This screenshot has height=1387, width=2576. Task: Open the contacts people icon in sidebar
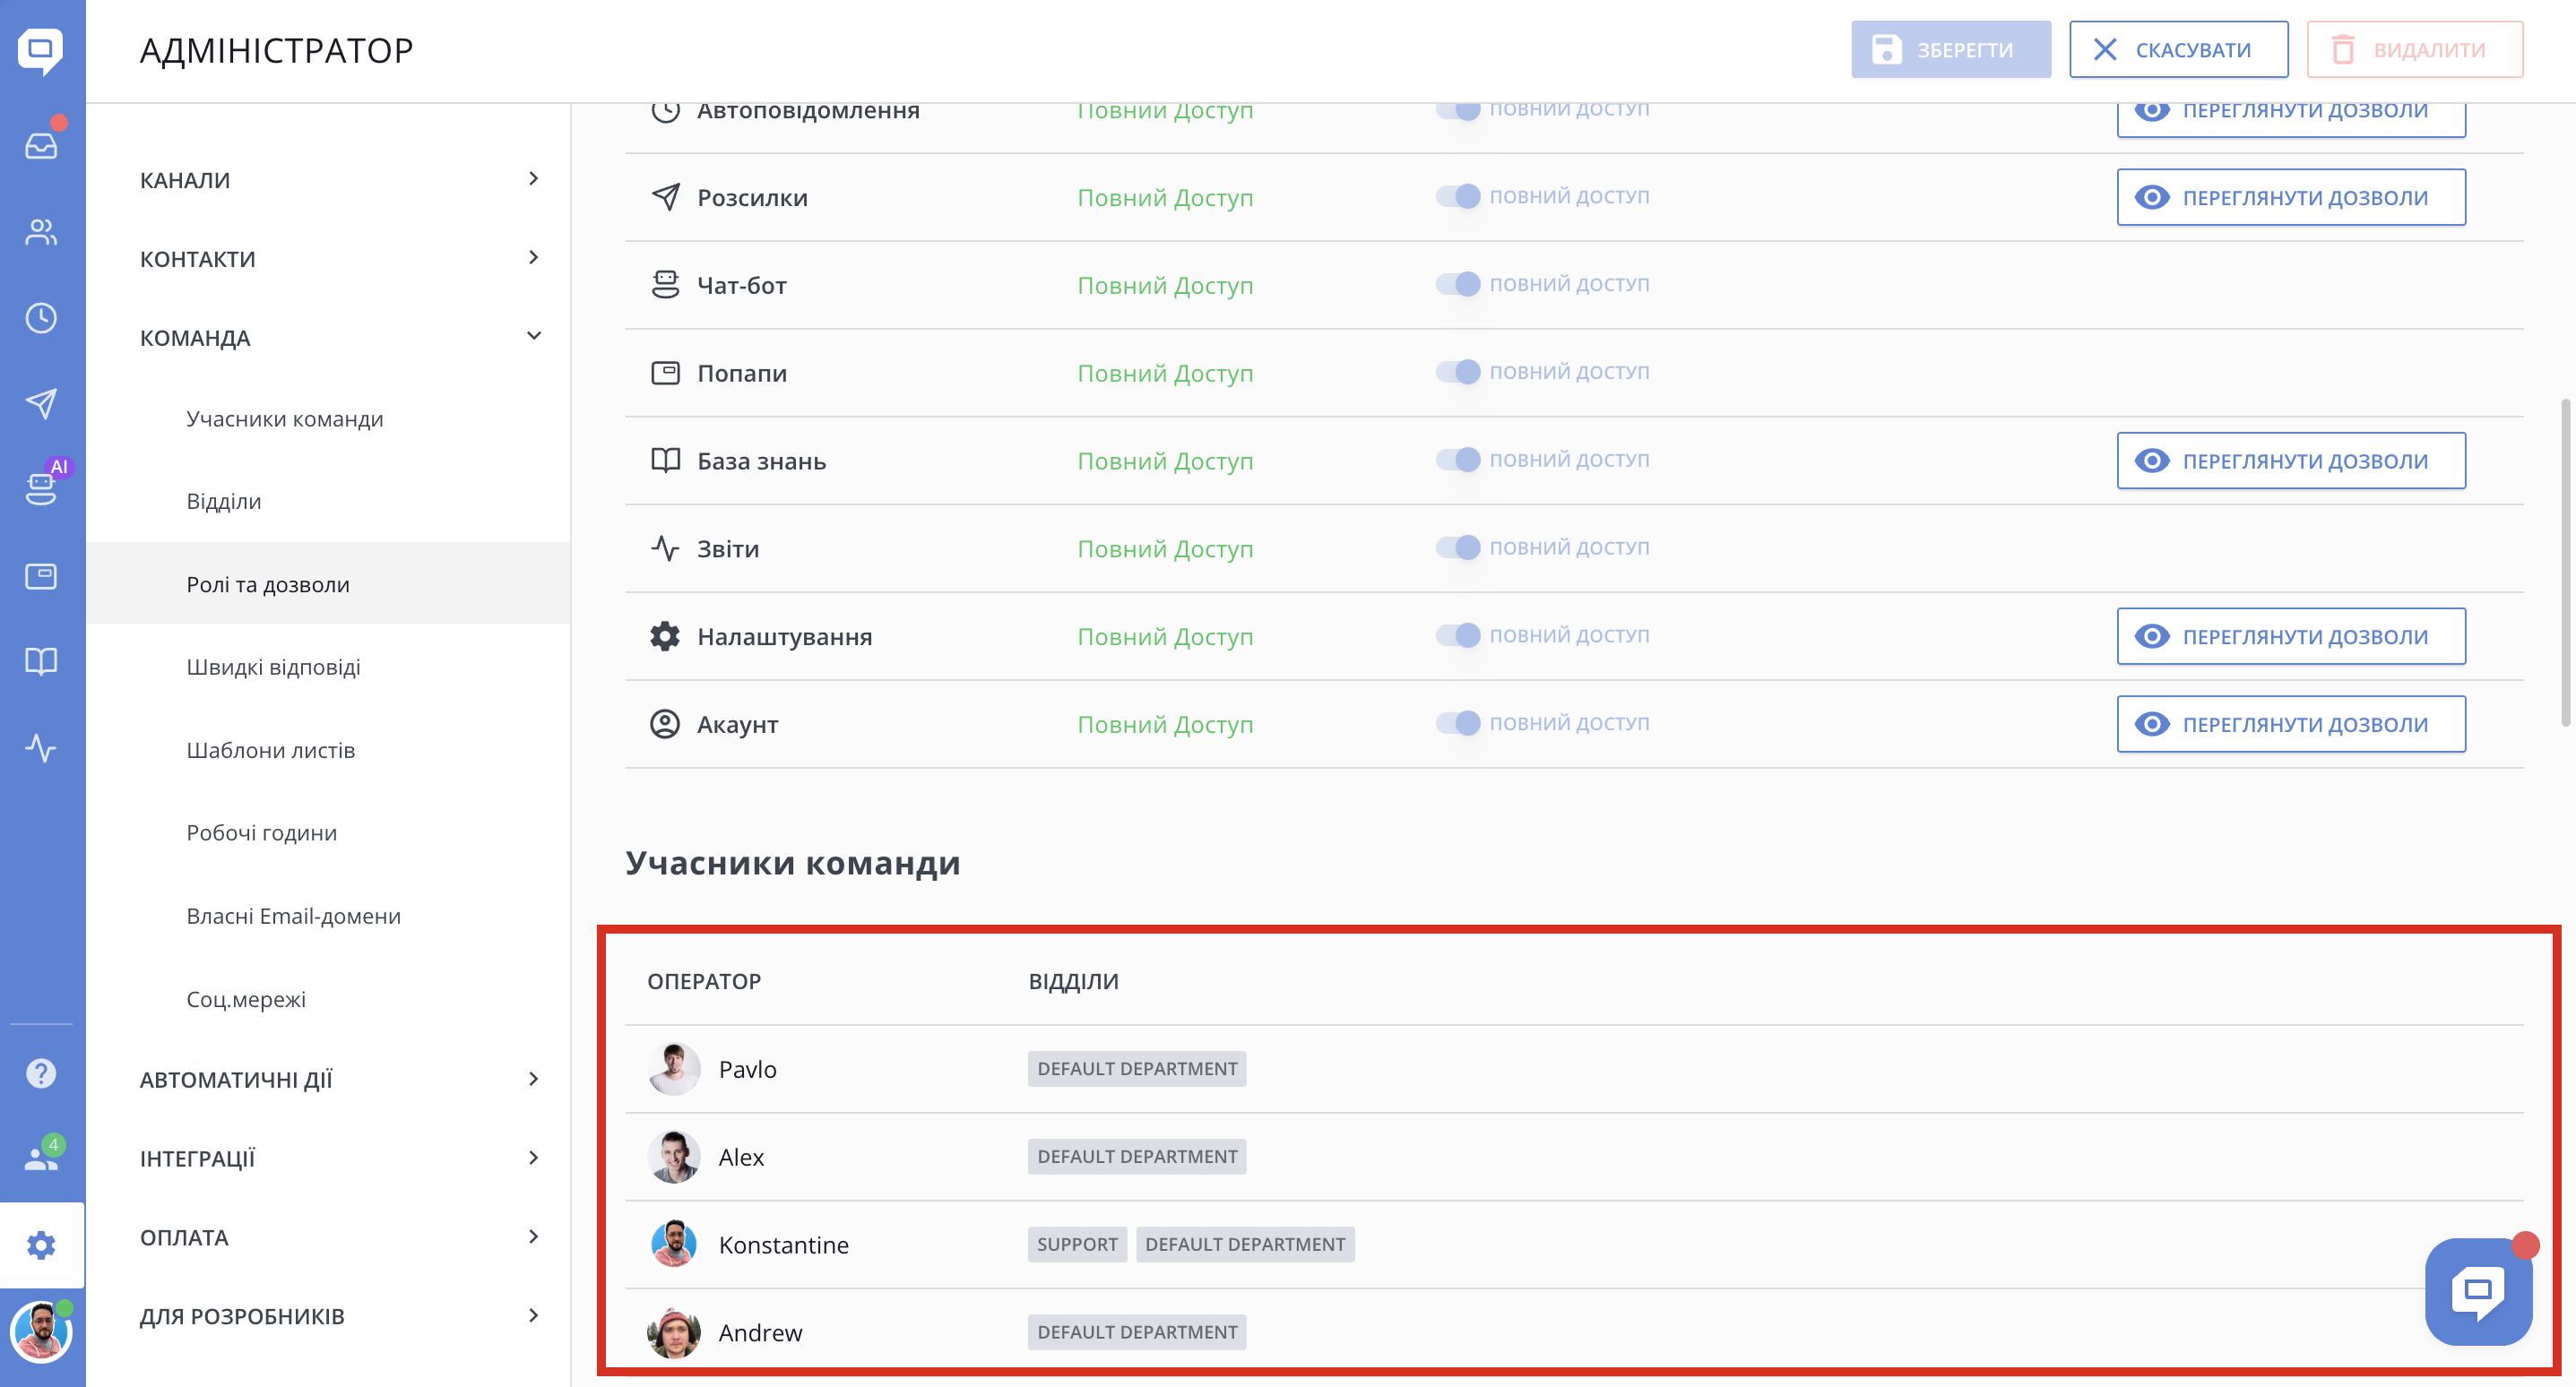[41, 232]
